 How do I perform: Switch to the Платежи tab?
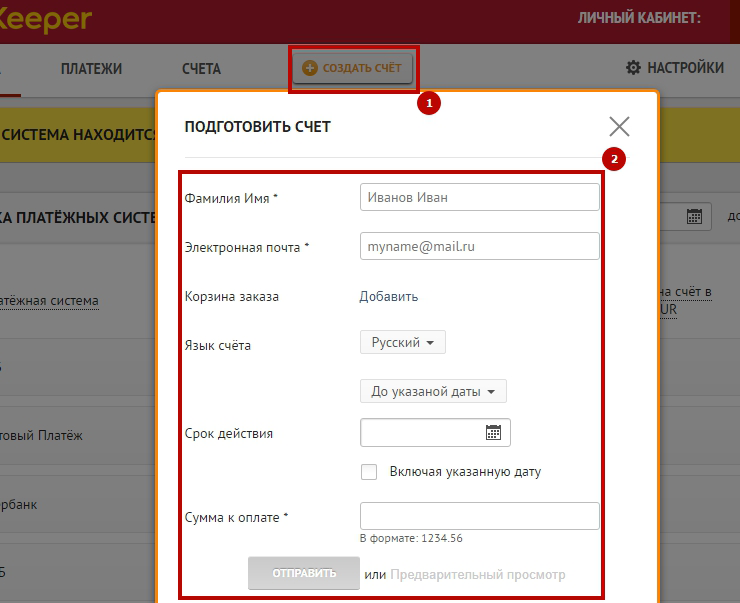click(91, 69)
